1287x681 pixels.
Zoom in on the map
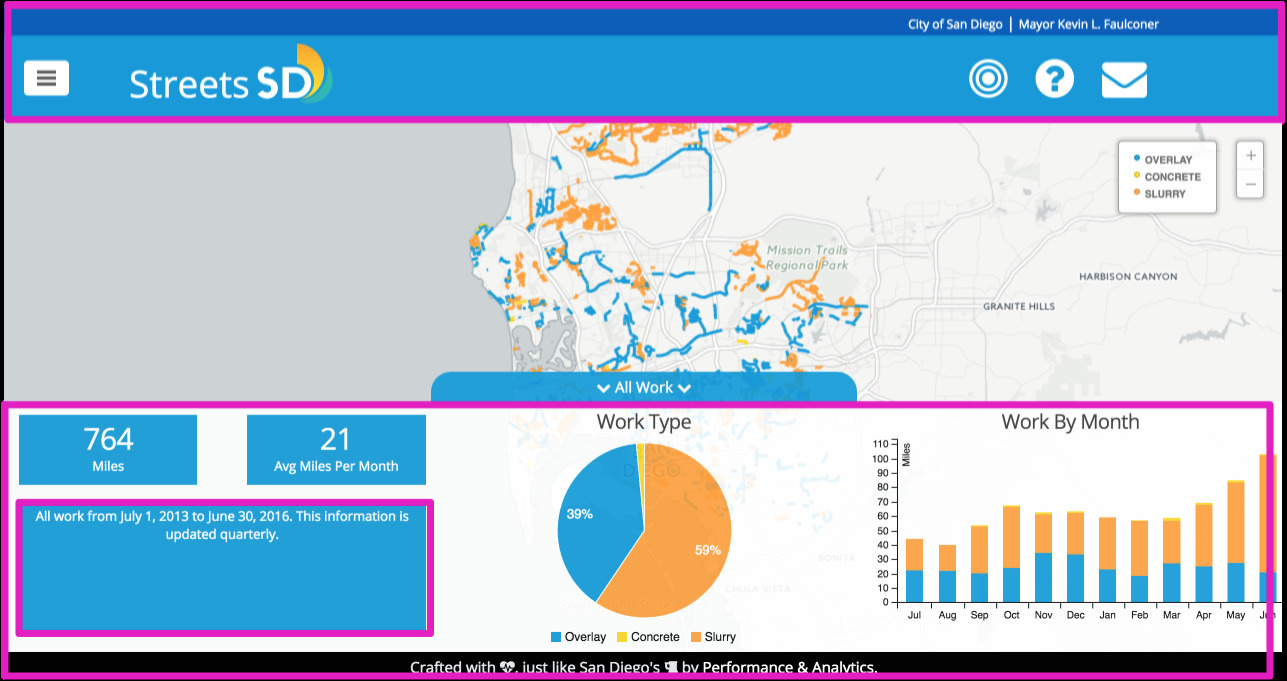(x=1250, y=156)
